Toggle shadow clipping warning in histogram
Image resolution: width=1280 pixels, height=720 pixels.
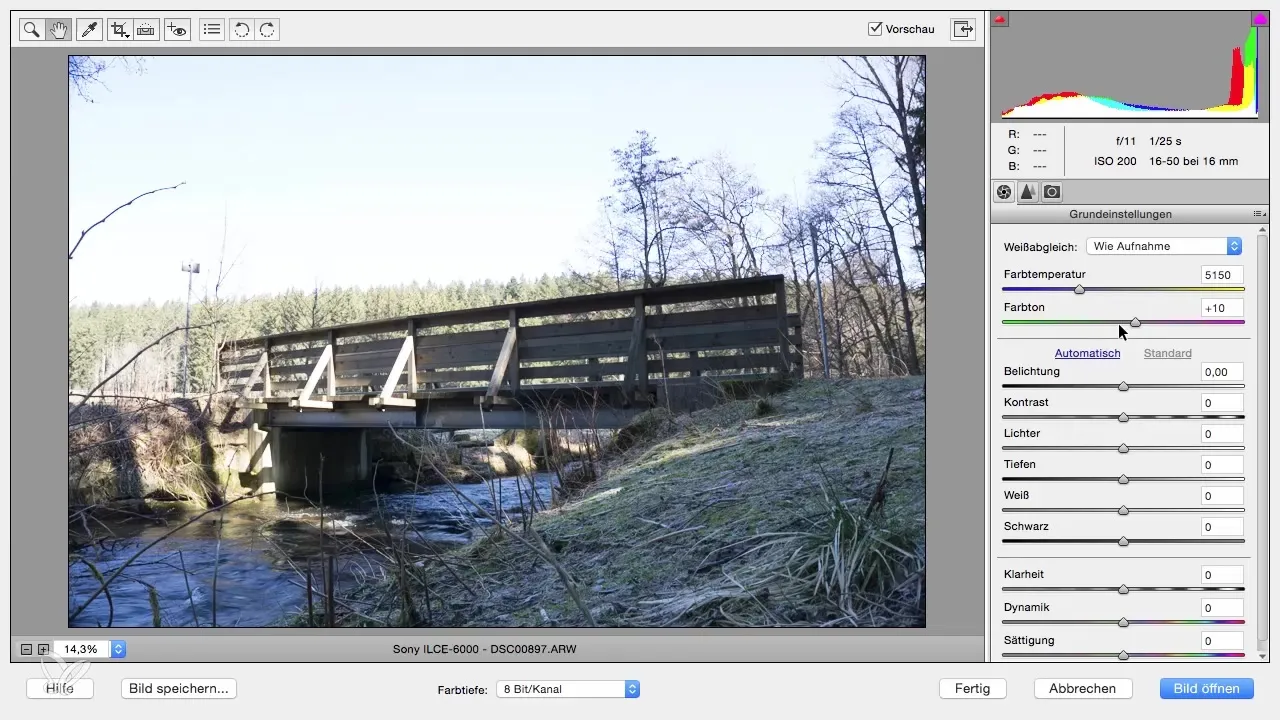coord(1001,19)
